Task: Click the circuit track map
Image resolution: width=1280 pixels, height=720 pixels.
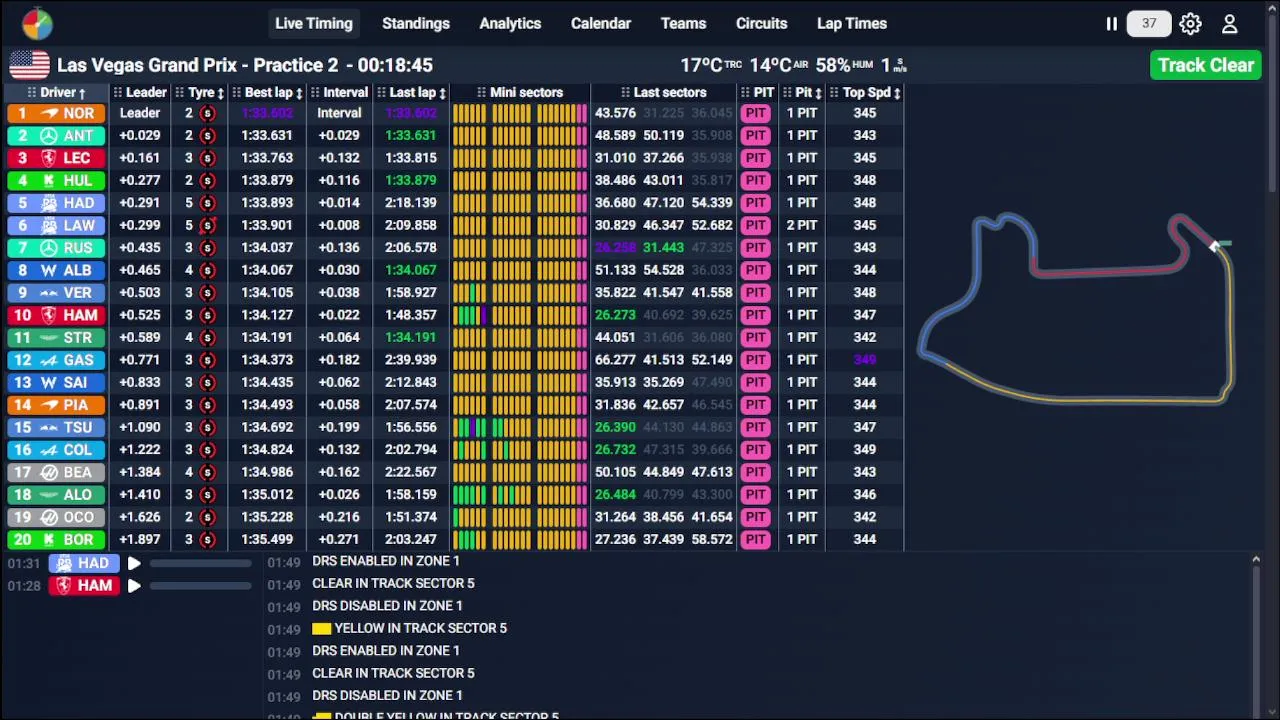Action: [x=1076, y=308]
